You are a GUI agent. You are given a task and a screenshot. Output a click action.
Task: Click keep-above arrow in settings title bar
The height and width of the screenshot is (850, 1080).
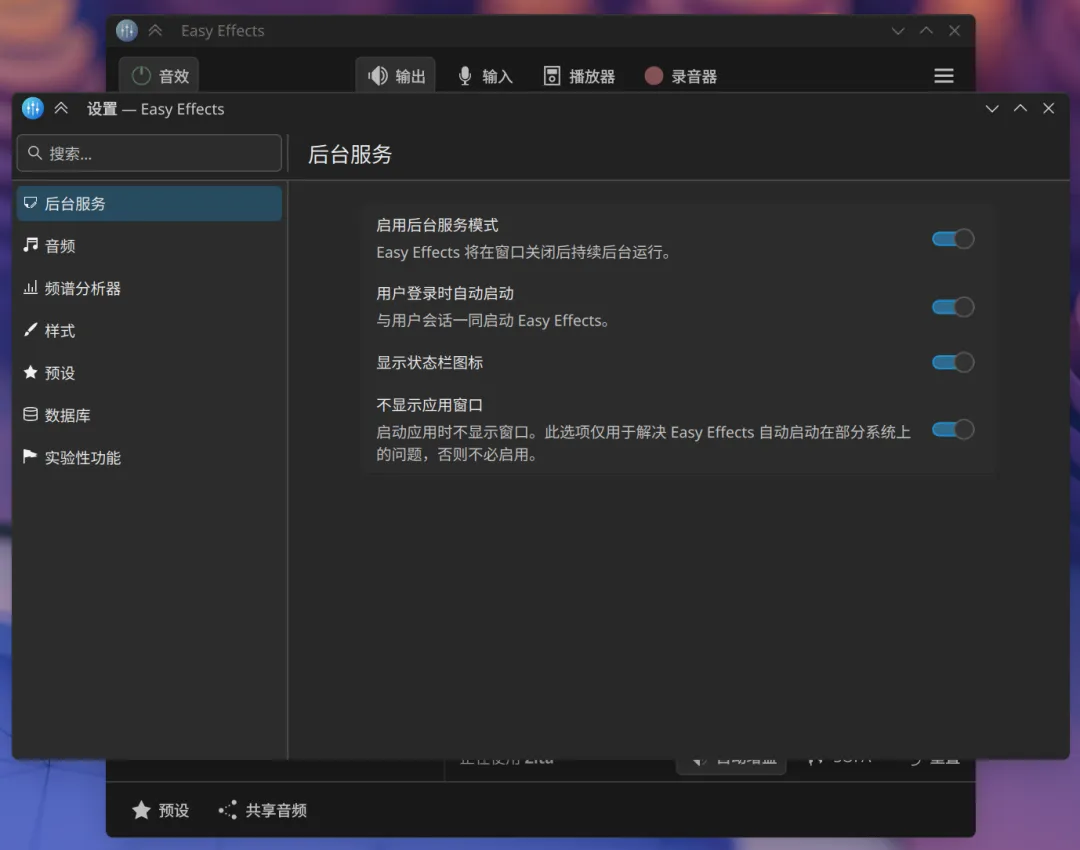pos(61,108)
